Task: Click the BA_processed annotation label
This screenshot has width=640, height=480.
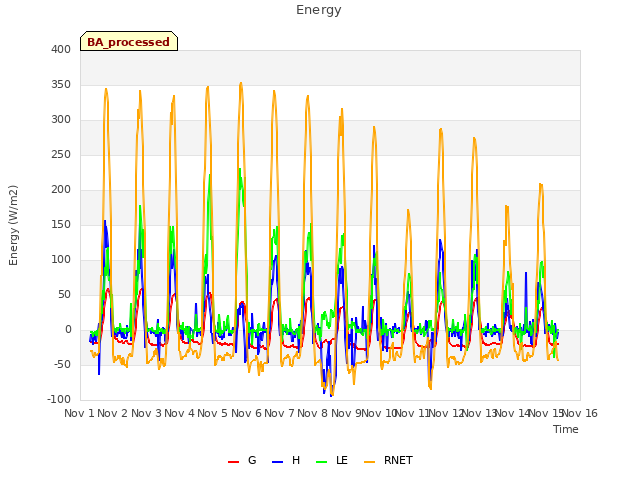Action: pyautogui.click(x=129, y=41)
